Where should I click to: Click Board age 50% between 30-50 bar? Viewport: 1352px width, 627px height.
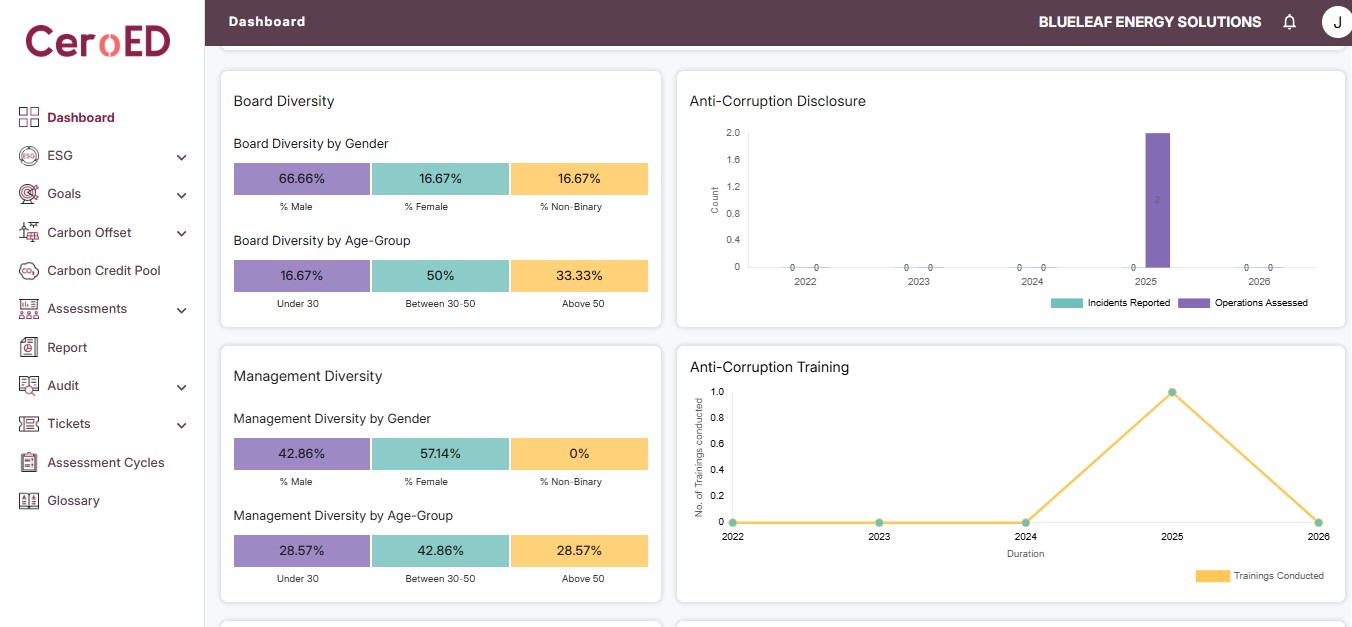[x=440, y=276]
